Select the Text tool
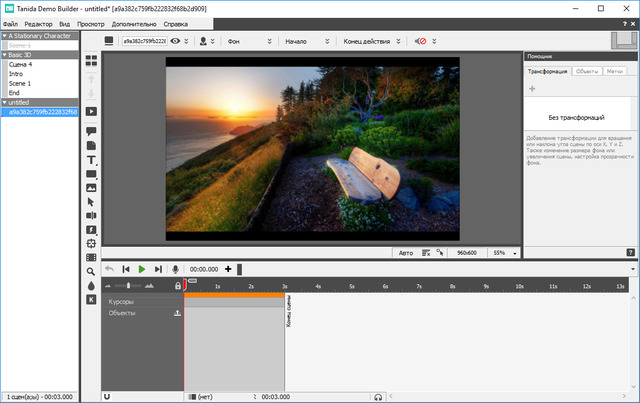The height and width of the screenshot is (403, 640). tap(91, 160)
